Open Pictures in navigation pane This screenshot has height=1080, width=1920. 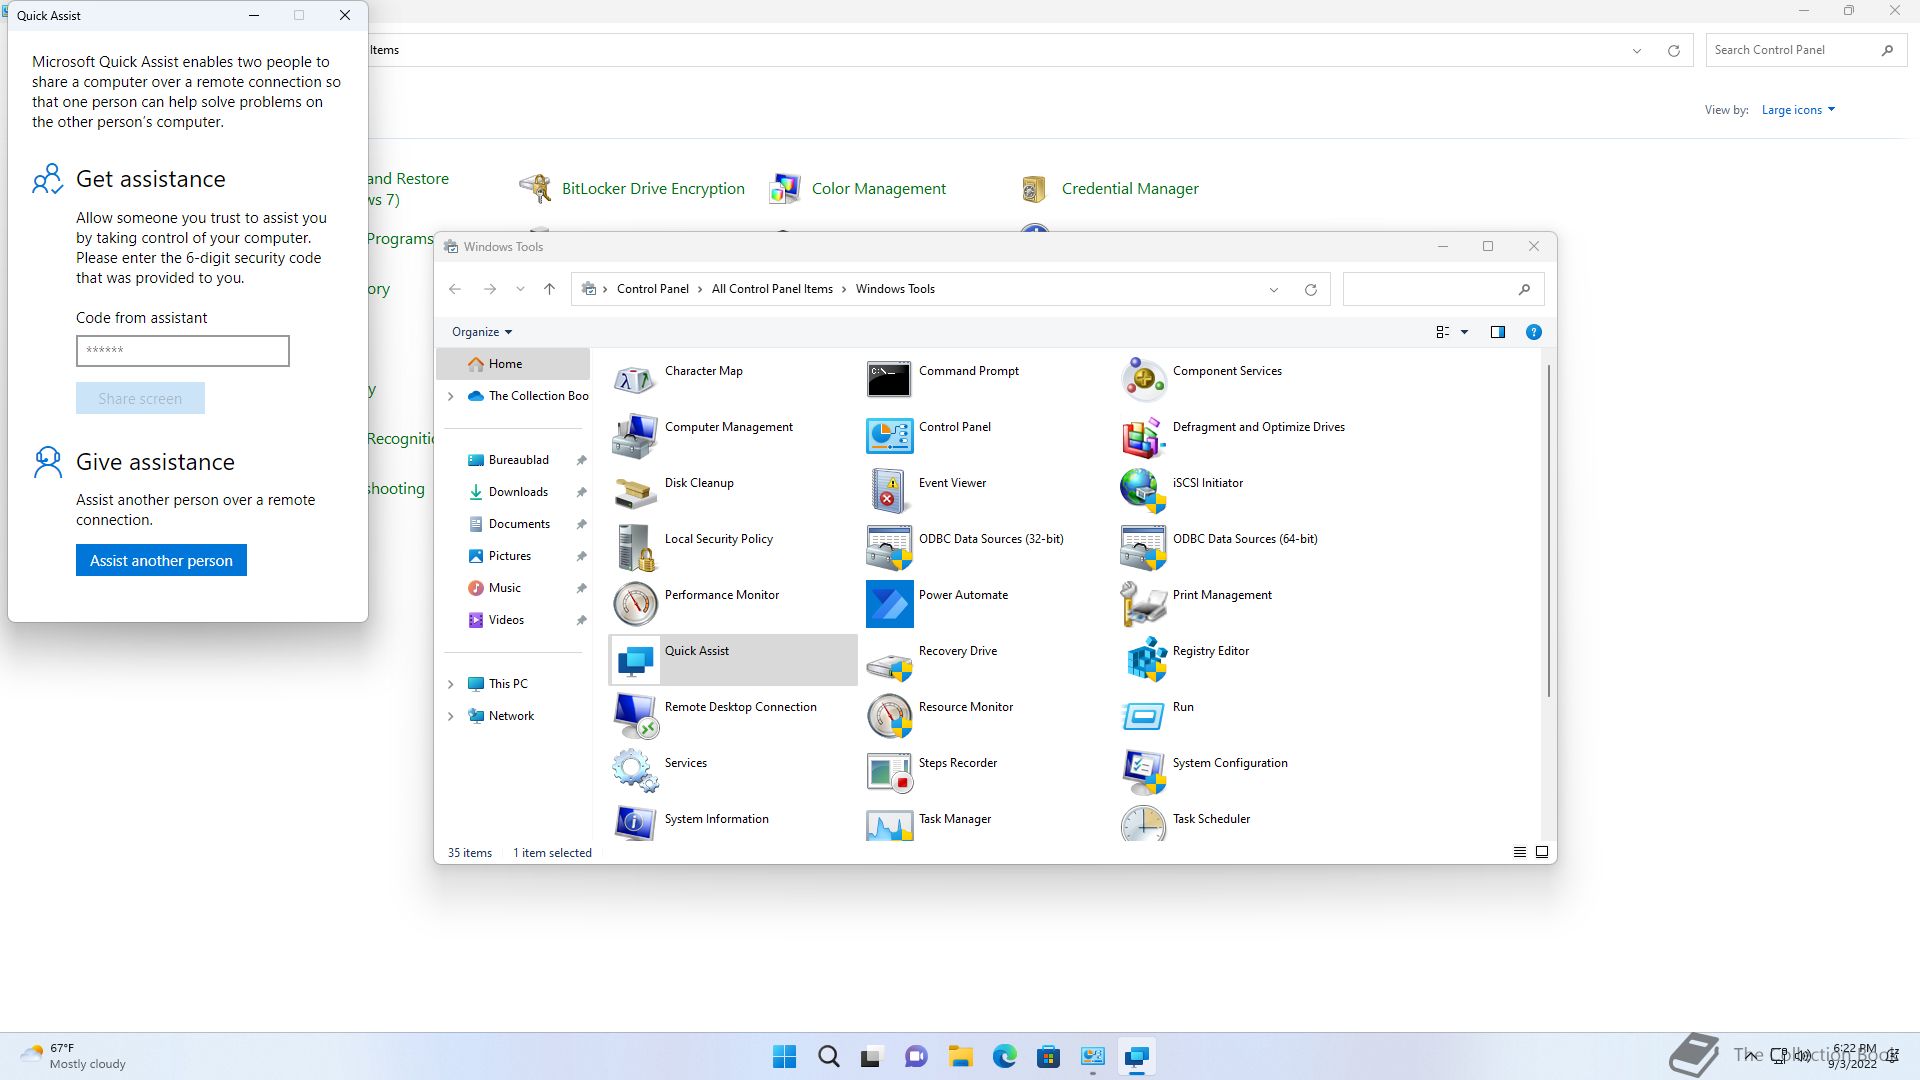pyautogui.click(x=510, y=556)
